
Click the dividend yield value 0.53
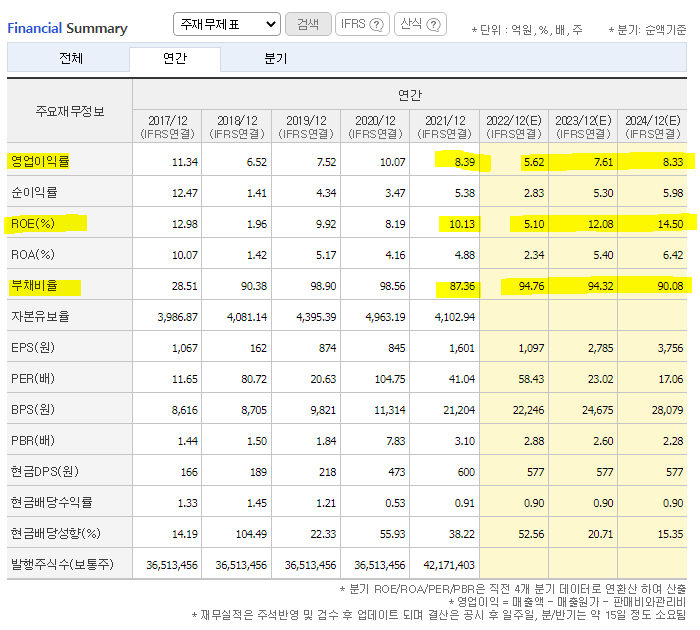[x=395, y=503]
